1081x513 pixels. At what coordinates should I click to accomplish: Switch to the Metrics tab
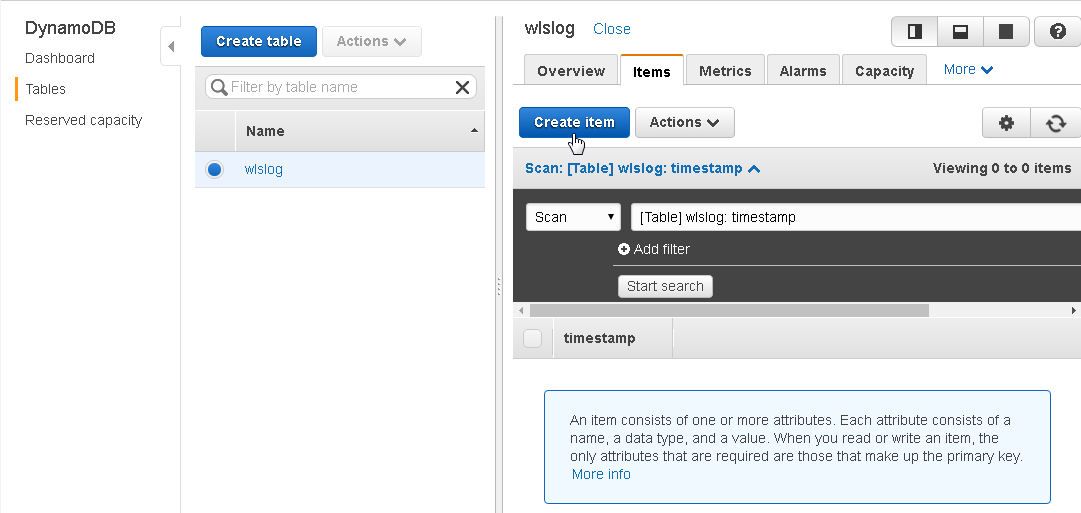click(x=725, y=70)
